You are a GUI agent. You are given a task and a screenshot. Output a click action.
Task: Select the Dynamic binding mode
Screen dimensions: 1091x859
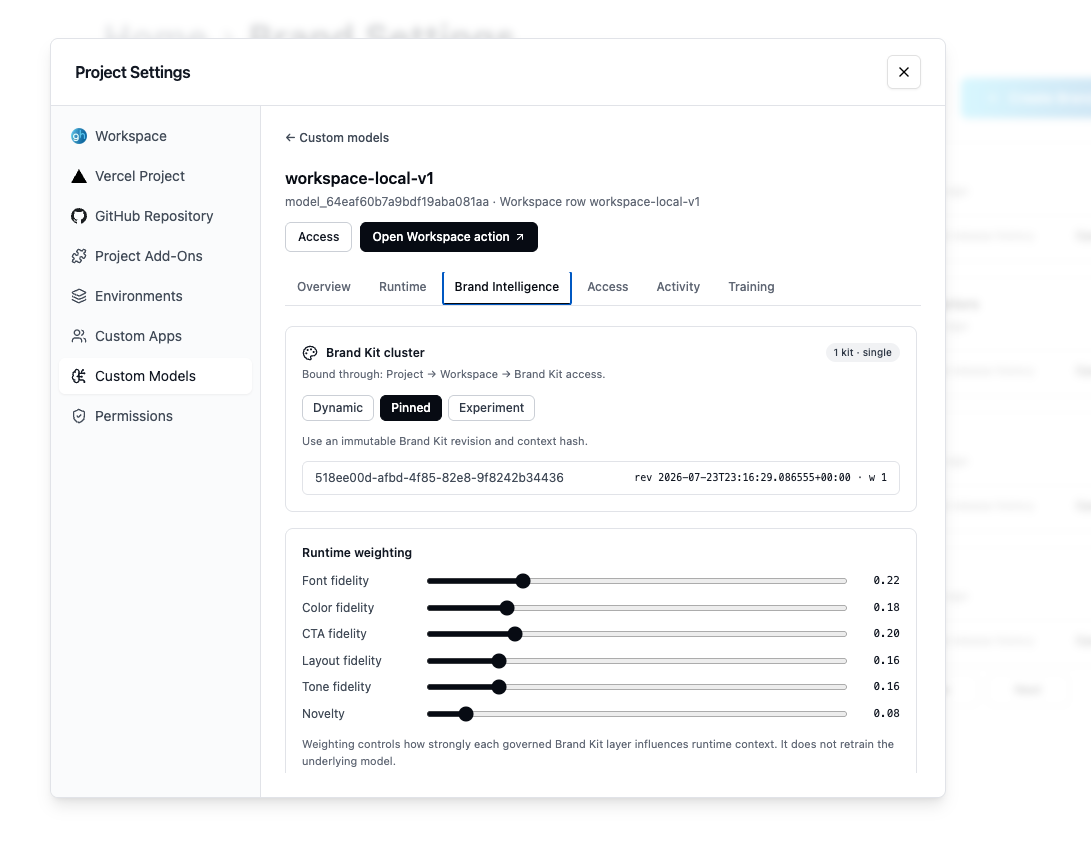click(x=337, y=408)
